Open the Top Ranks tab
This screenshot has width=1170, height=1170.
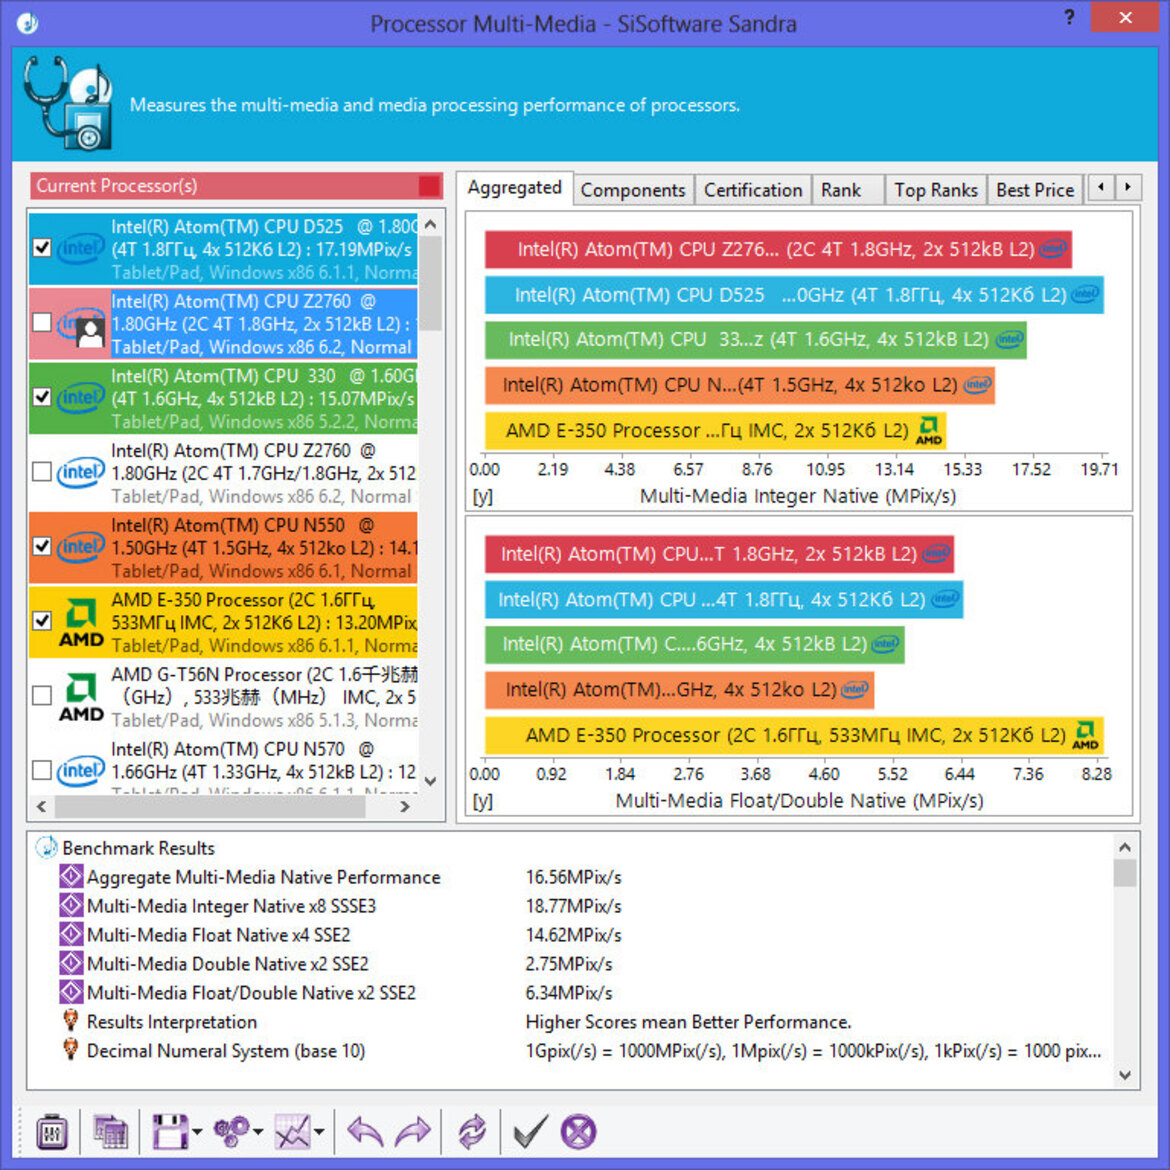(936, 190)
